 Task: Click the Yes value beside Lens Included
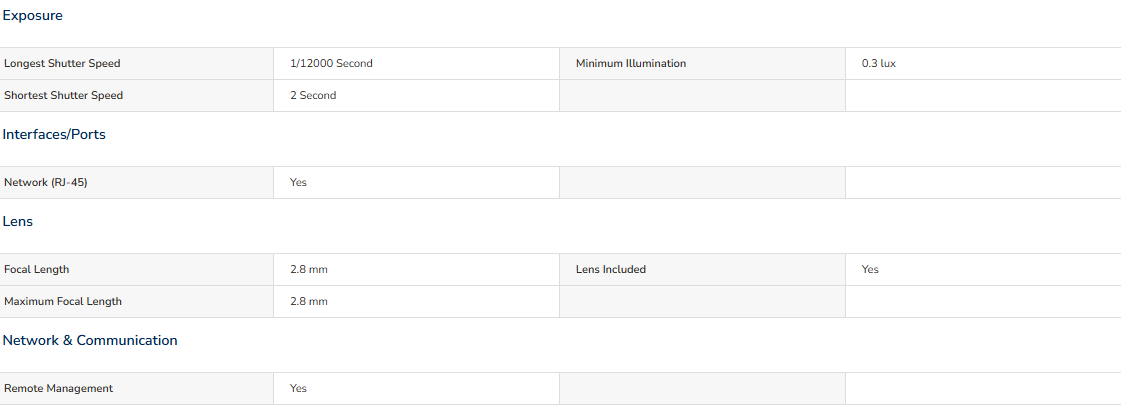870,269
